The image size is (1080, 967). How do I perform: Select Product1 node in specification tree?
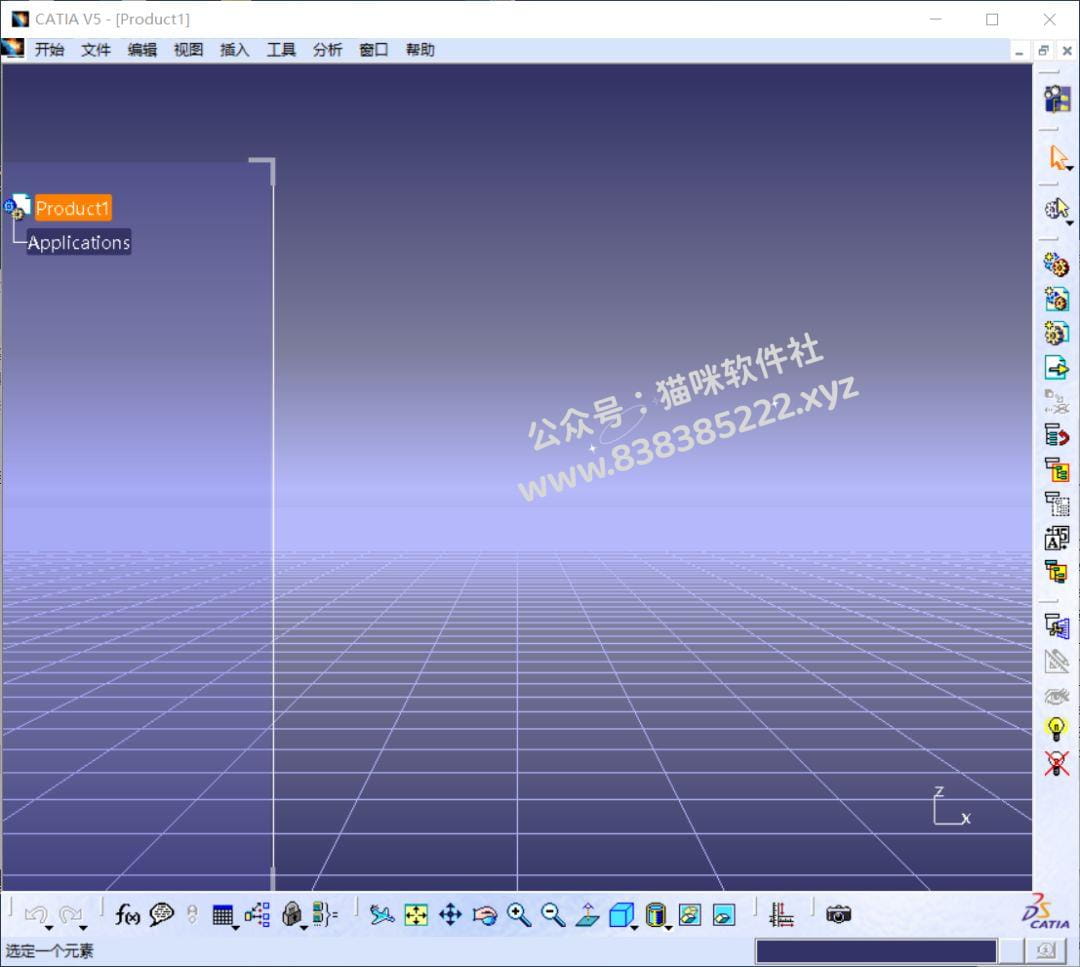coord(72,208)
